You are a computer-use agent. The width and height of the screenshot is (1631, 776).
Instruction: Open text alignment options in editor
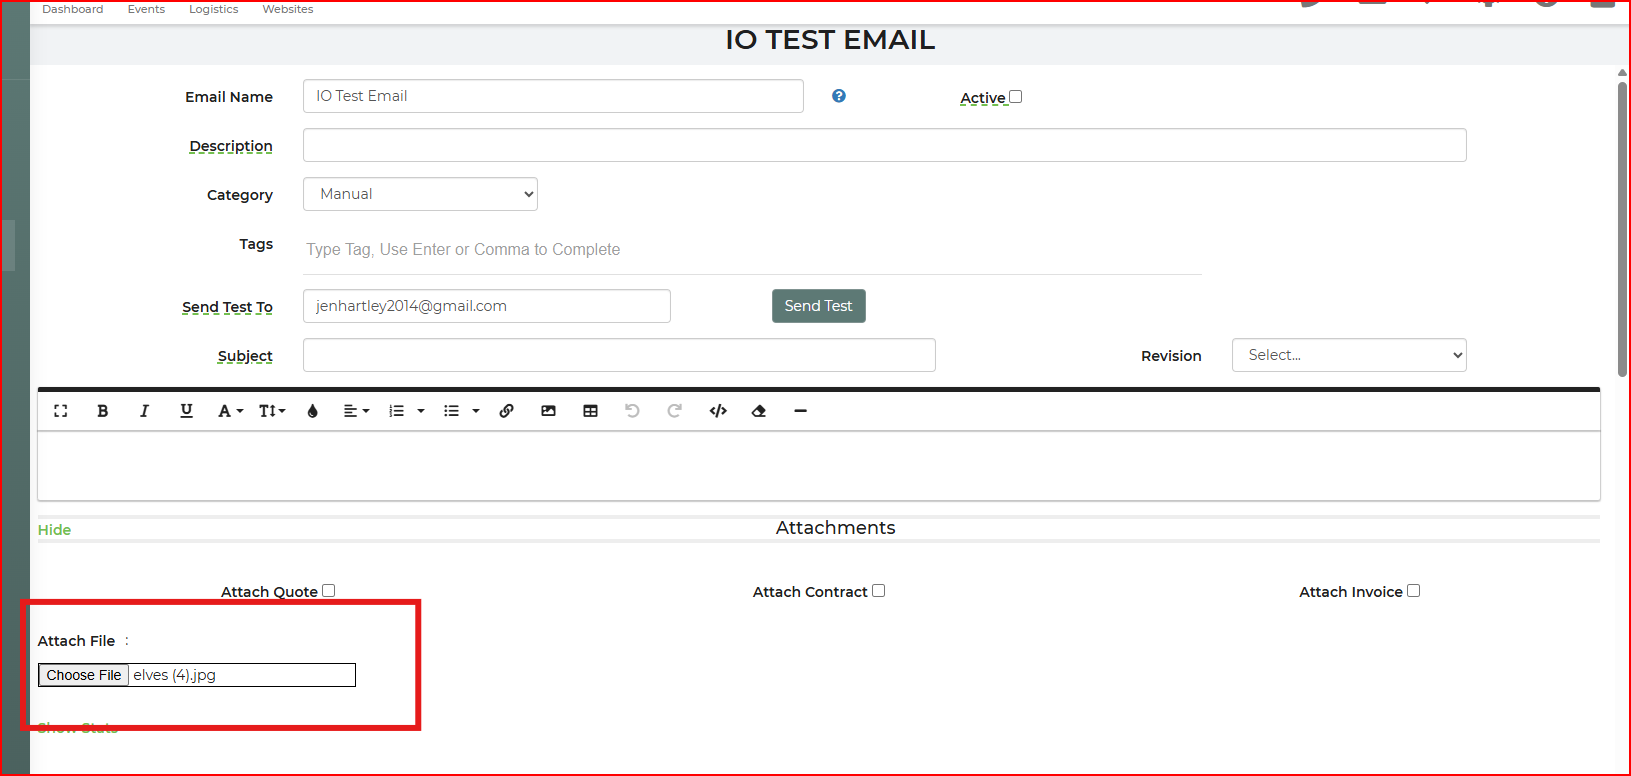point(356,411)
